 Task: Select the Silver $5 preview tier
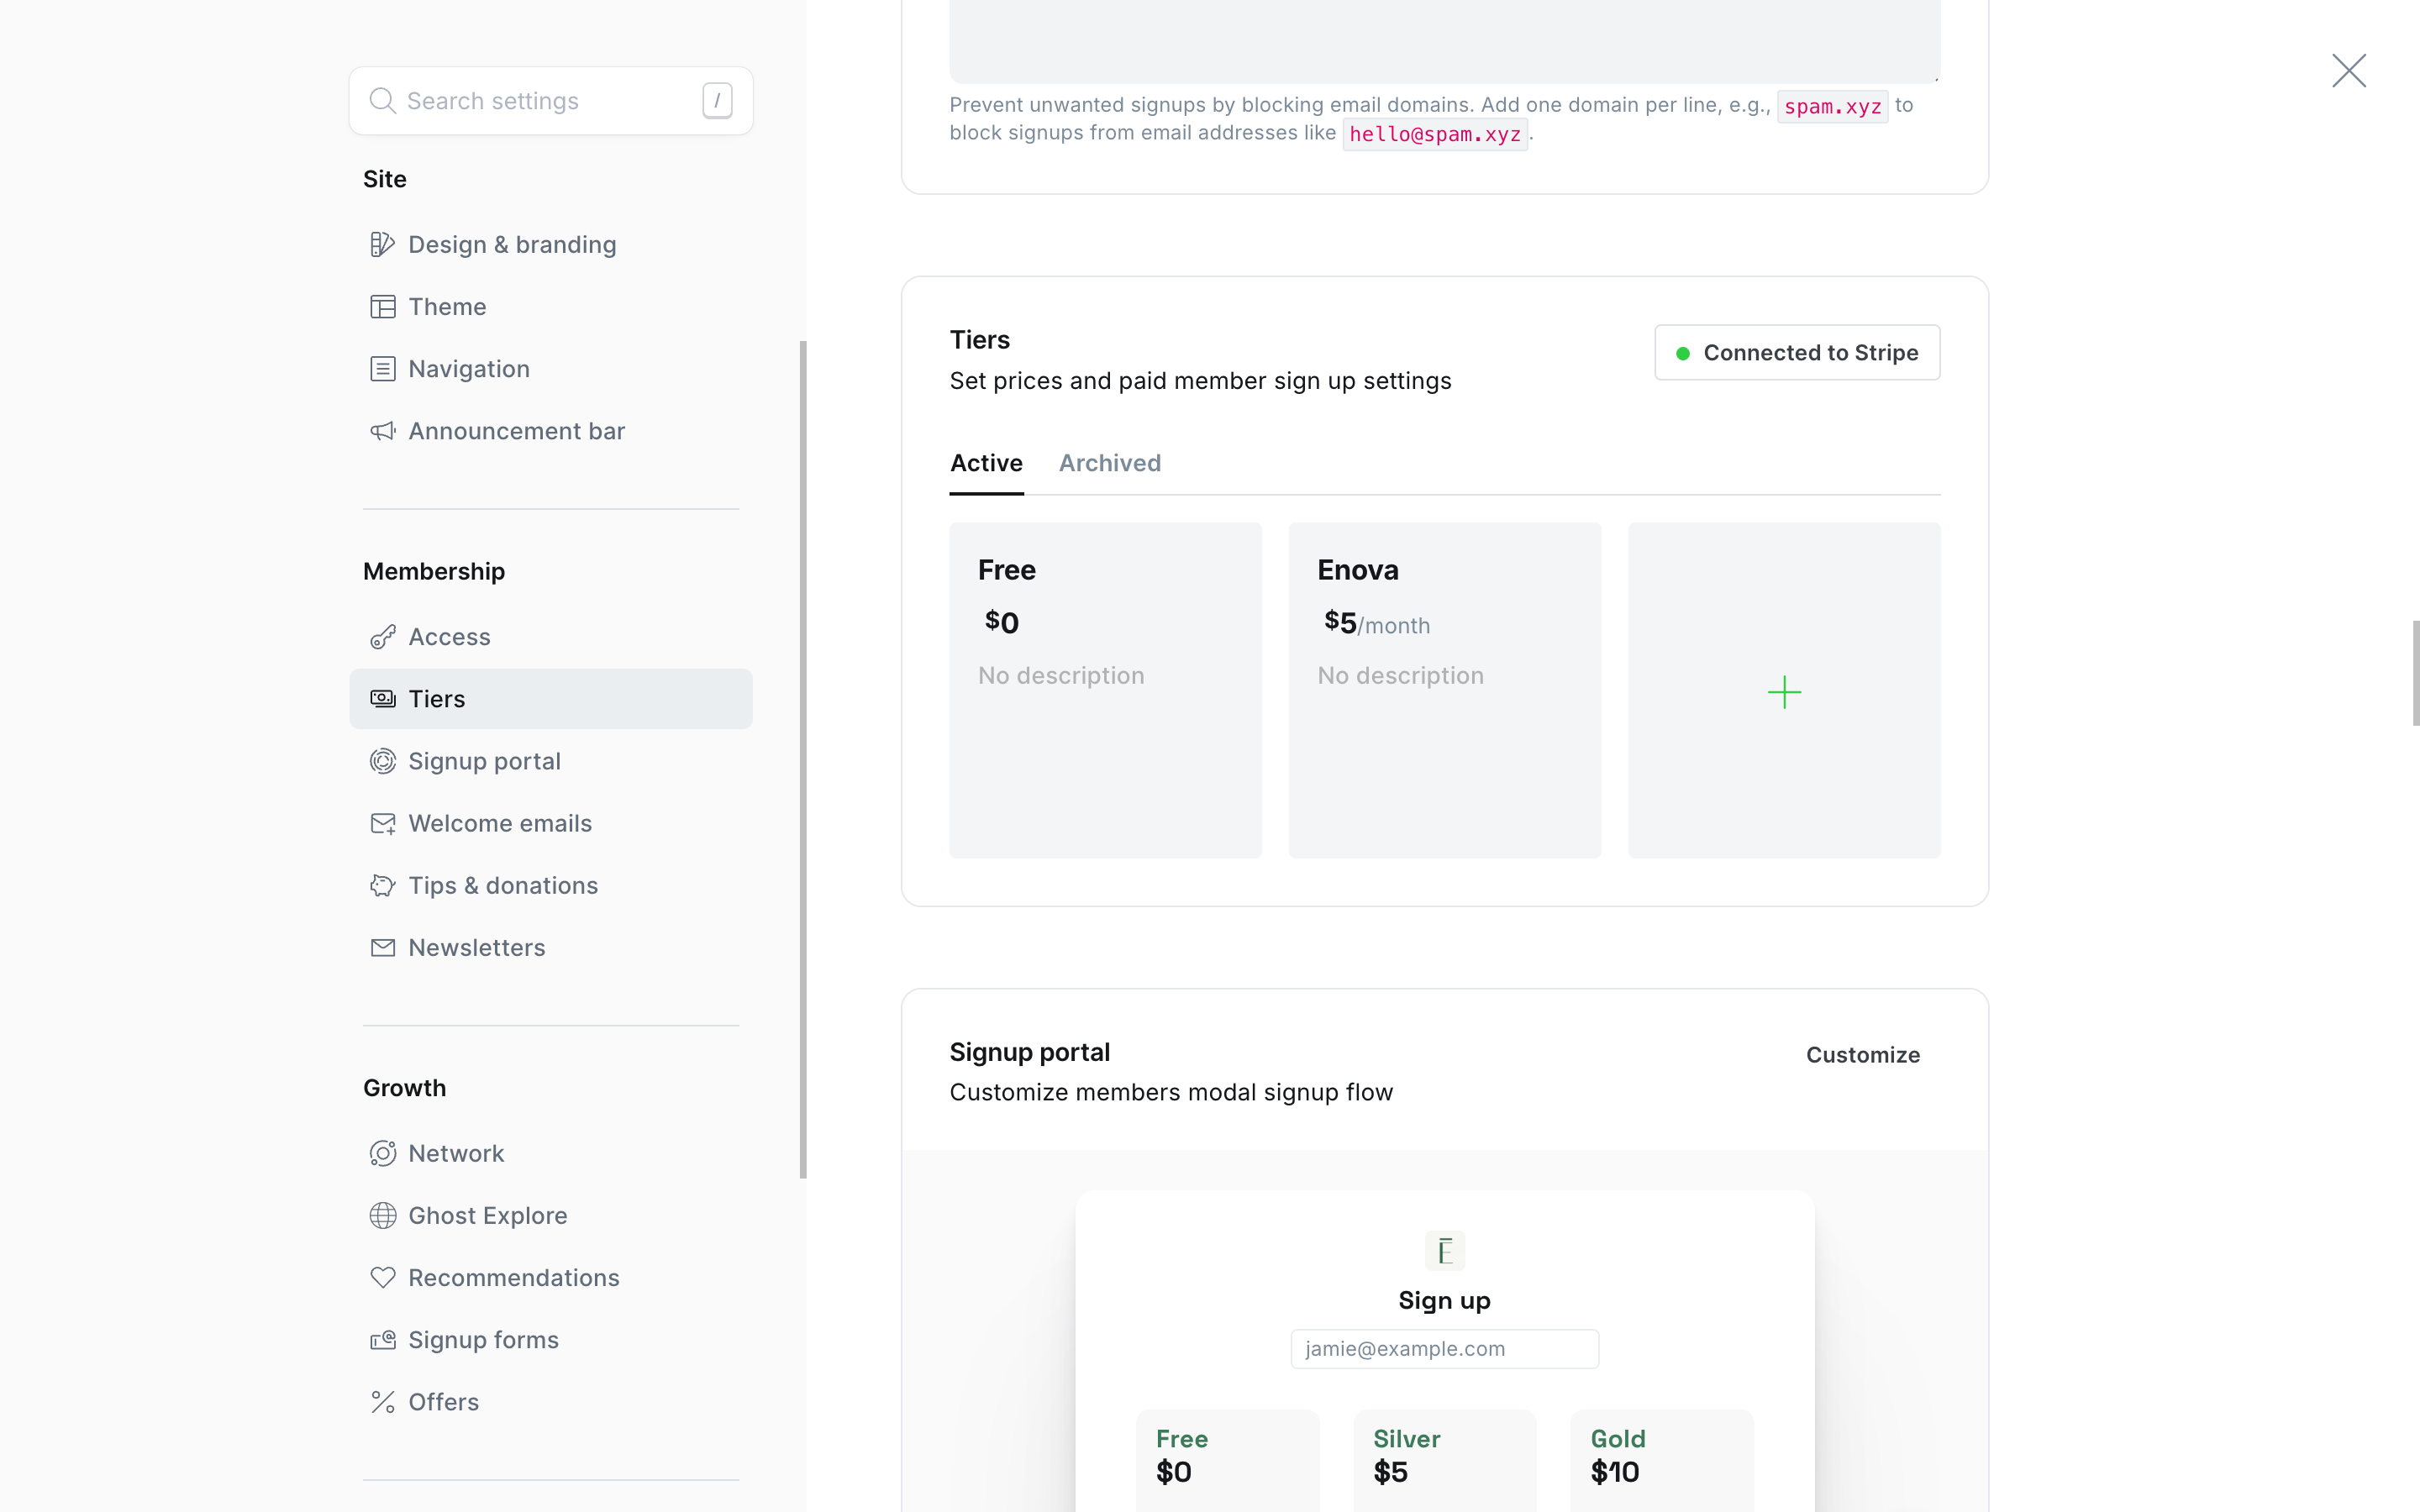(1444, 1460)
